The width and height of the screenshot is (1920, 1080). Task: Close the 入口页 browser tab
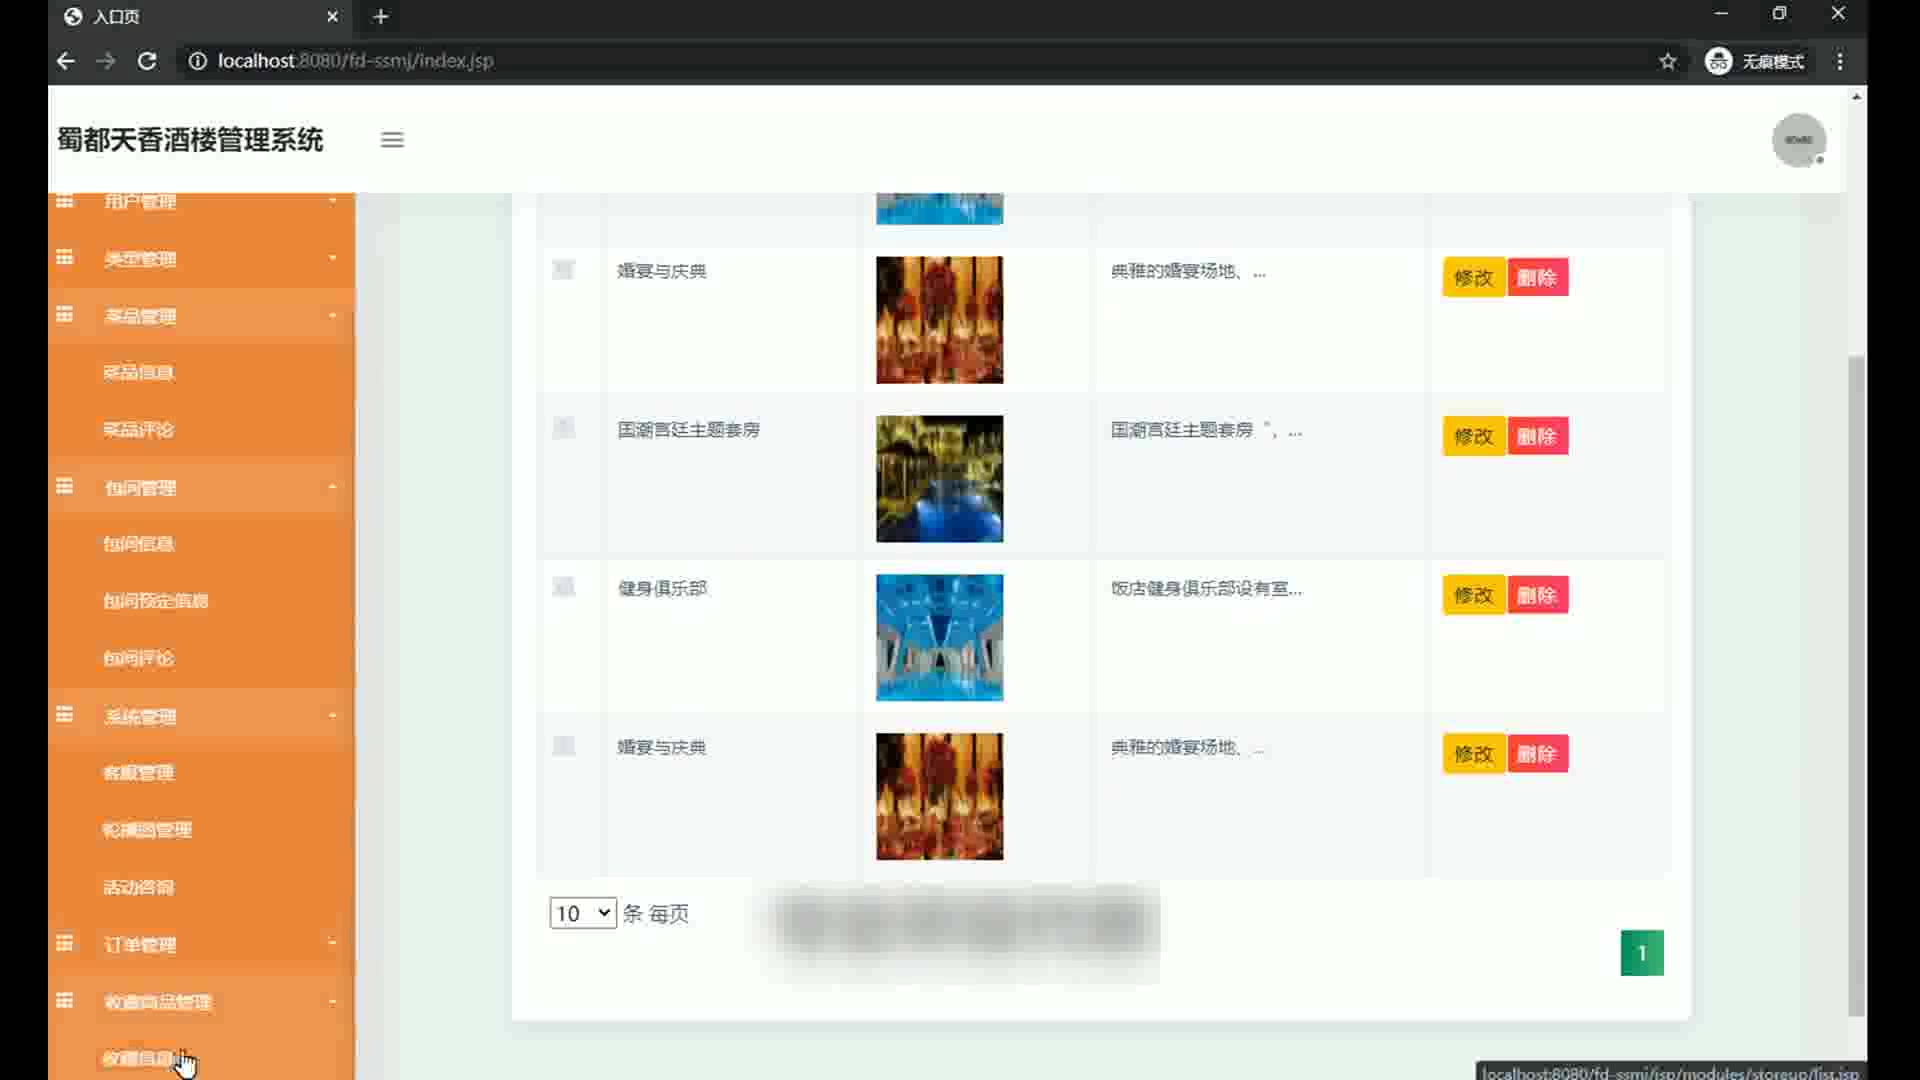pos(333,16)
